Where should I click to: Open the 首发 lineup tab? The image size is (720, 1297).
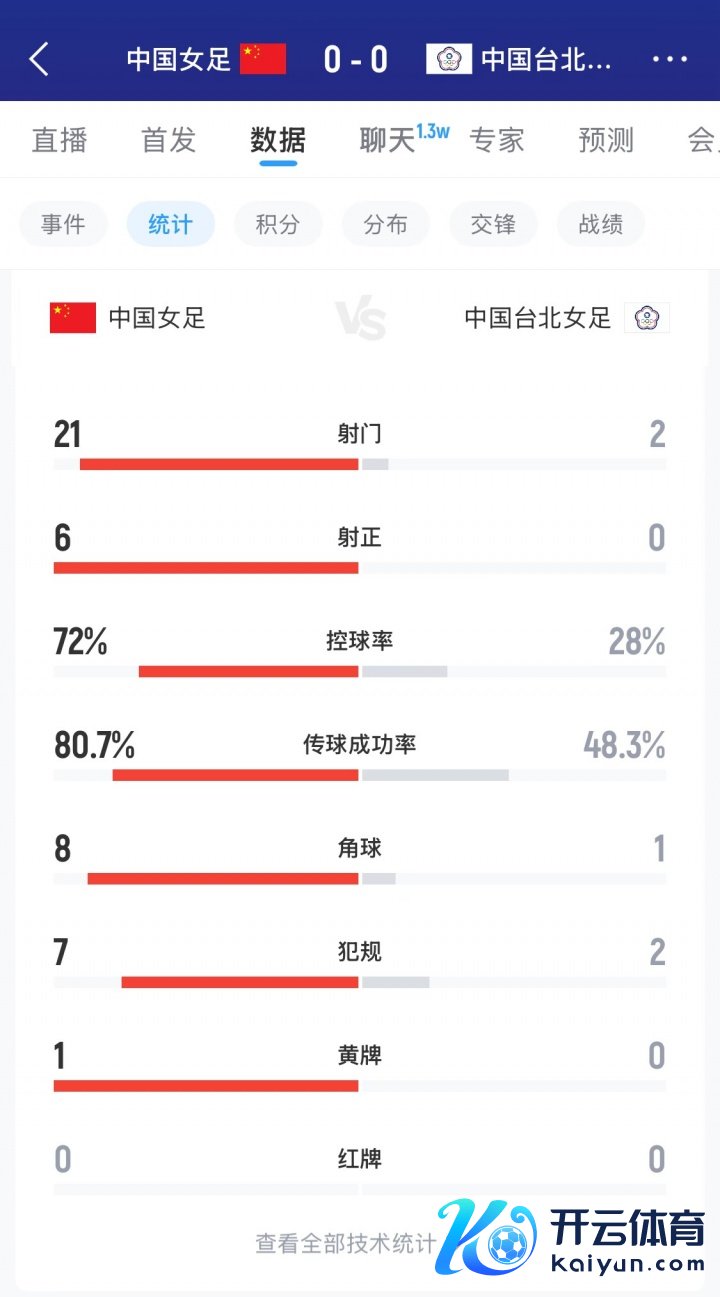pyautogui.click(x=169, y=140)
